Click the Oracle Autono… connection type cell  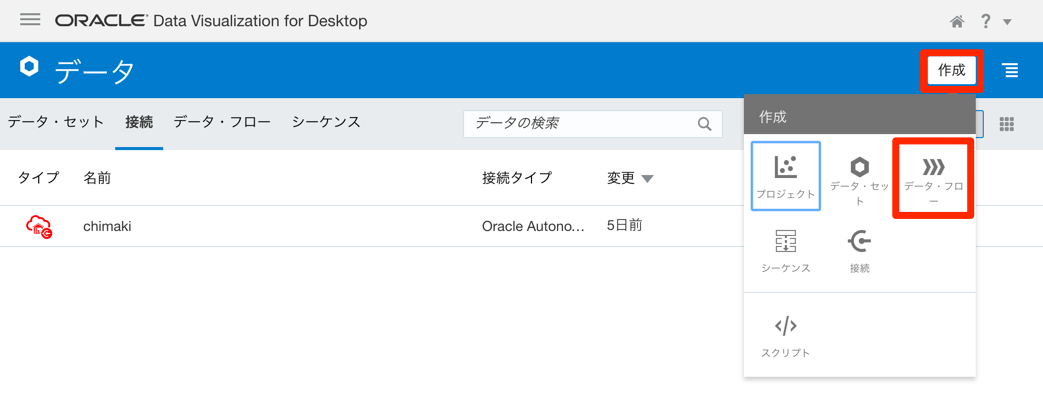point(533,226)
